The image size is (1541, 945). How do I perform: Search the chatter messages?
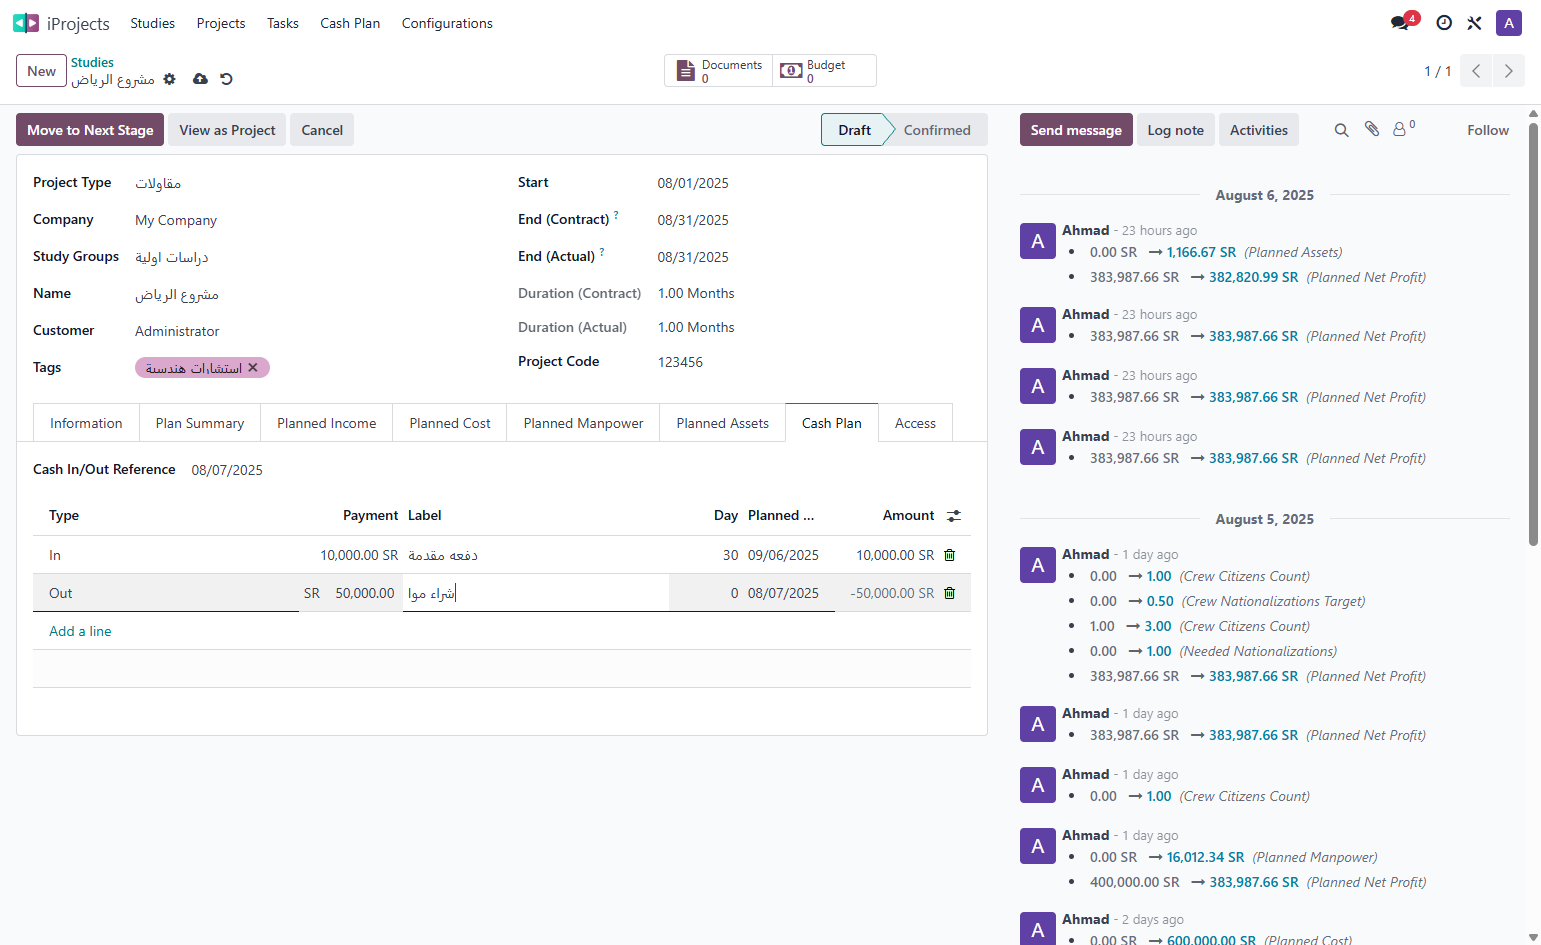1342,130
